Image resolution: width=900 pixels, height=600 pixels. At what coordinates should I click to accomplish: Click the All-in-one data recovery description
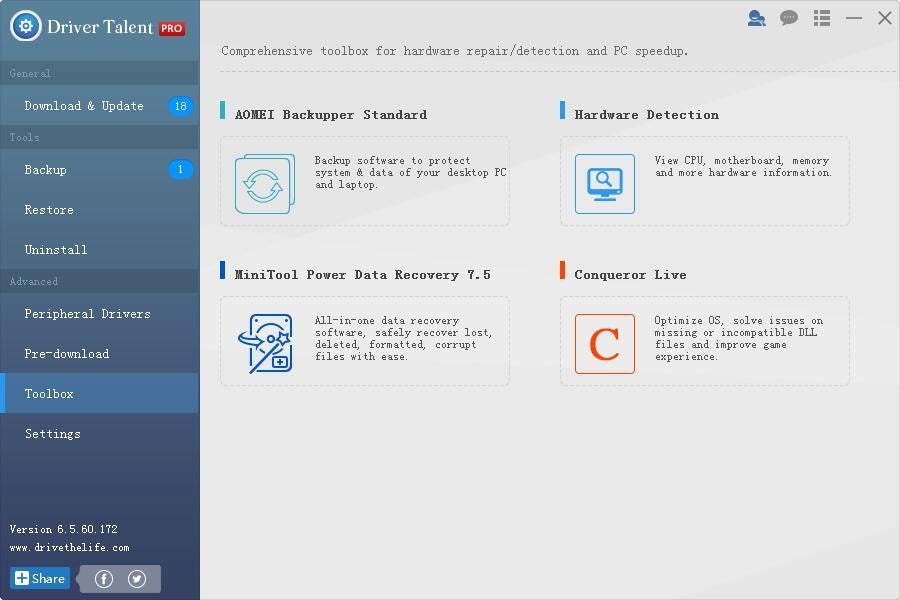click(403, 338)
